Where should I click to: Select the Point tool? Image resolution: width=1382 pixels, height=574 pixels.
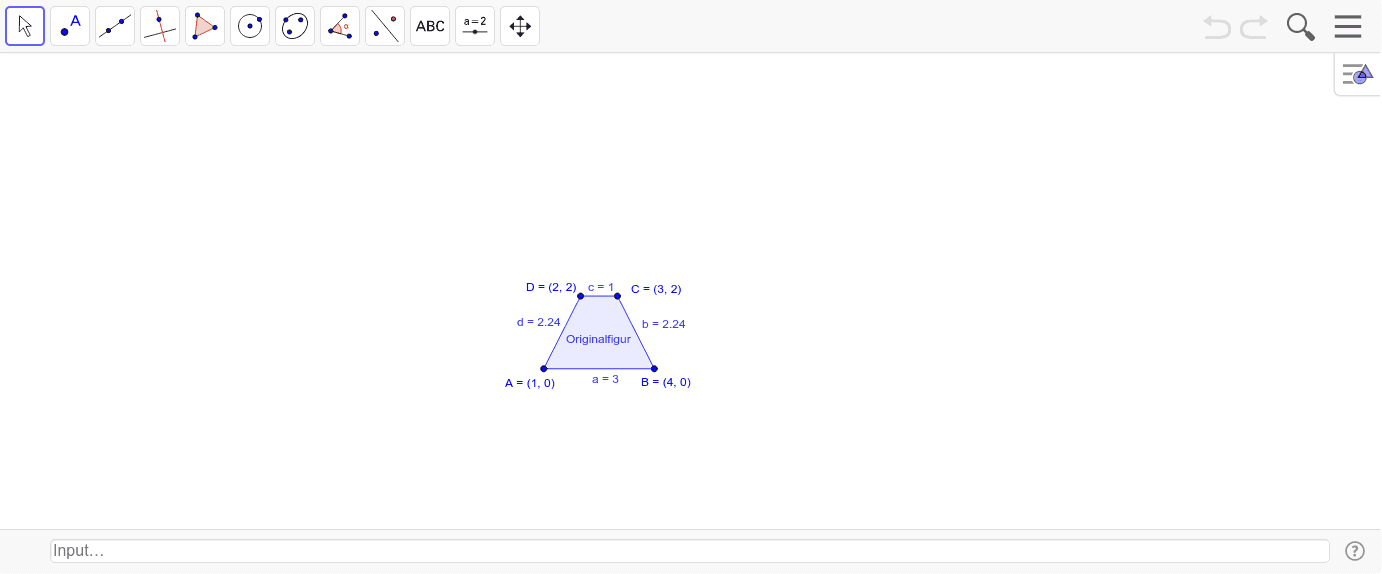(70, 26)
